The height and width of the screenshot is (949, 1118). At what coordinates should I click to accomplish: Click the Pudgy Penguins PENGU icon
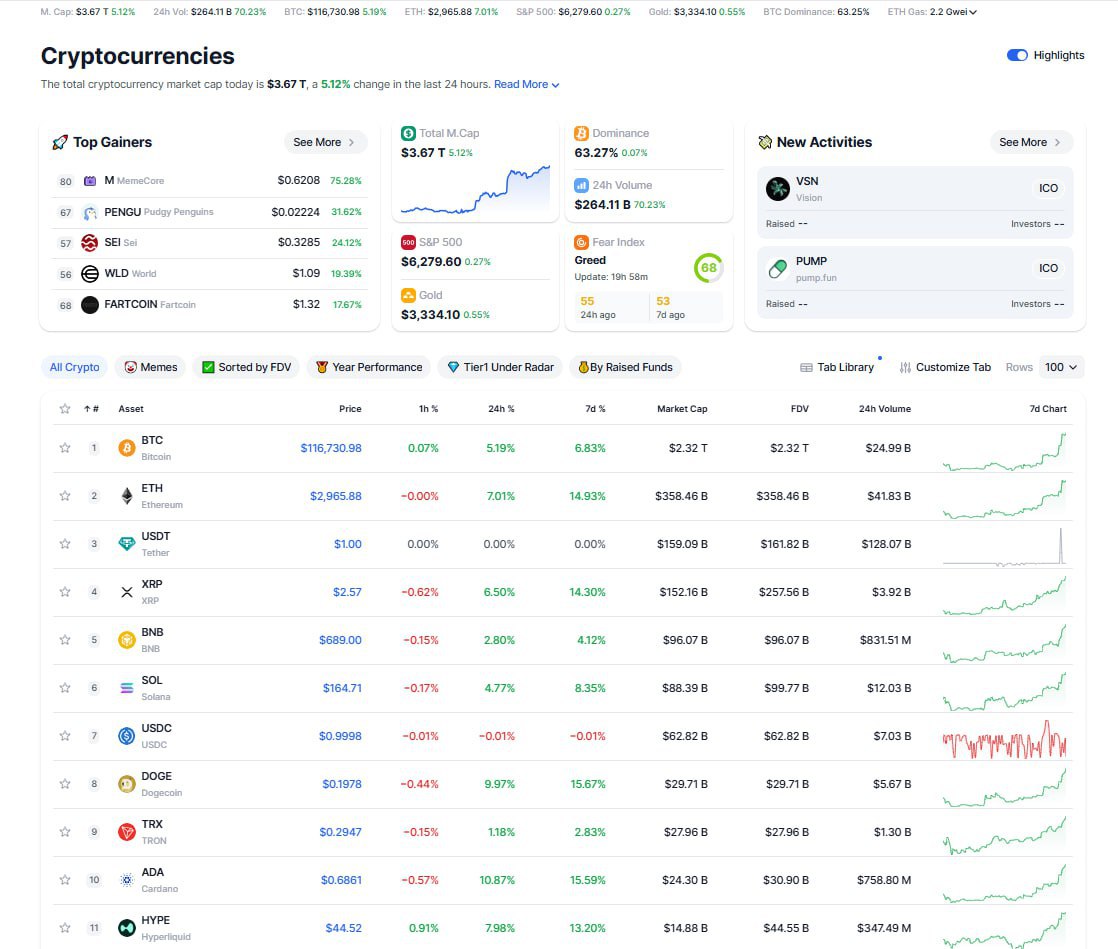(90, 212)
